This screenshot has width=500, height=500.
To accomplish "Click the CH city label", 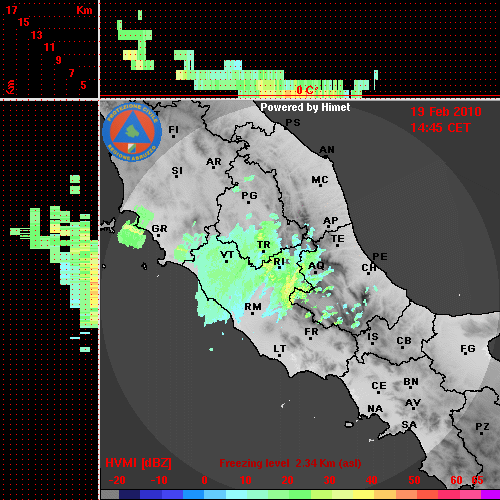I will pyautogui.click(x=369, y=268).
